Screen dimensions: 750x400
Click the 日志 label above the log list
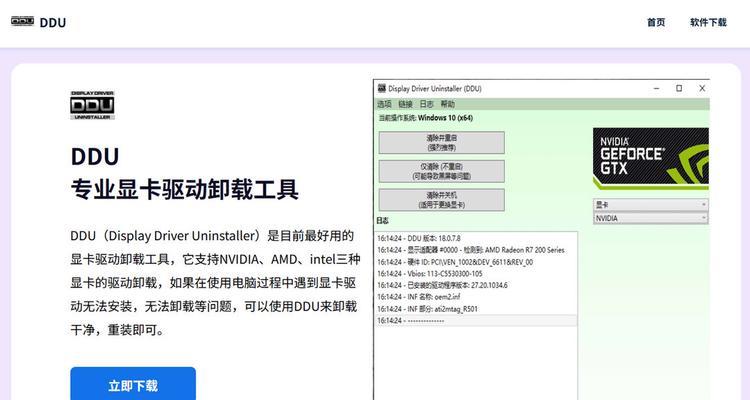pos(383,221)
